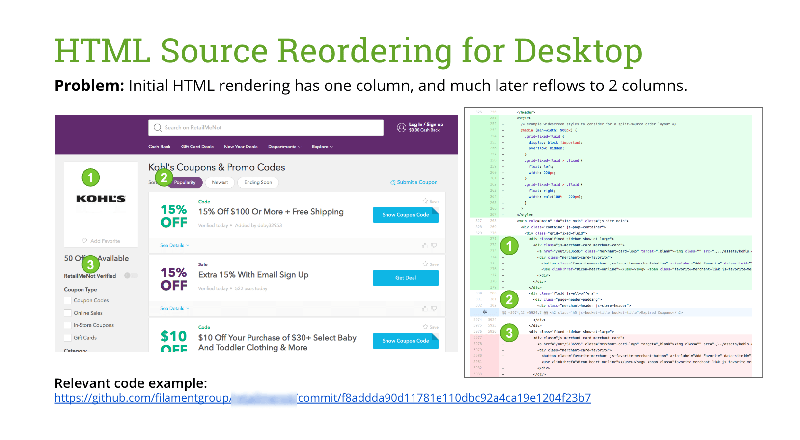This screenshot has width=800, height=440.
Task: Select the Newest sort tab
Action: (x=220, y=182)
